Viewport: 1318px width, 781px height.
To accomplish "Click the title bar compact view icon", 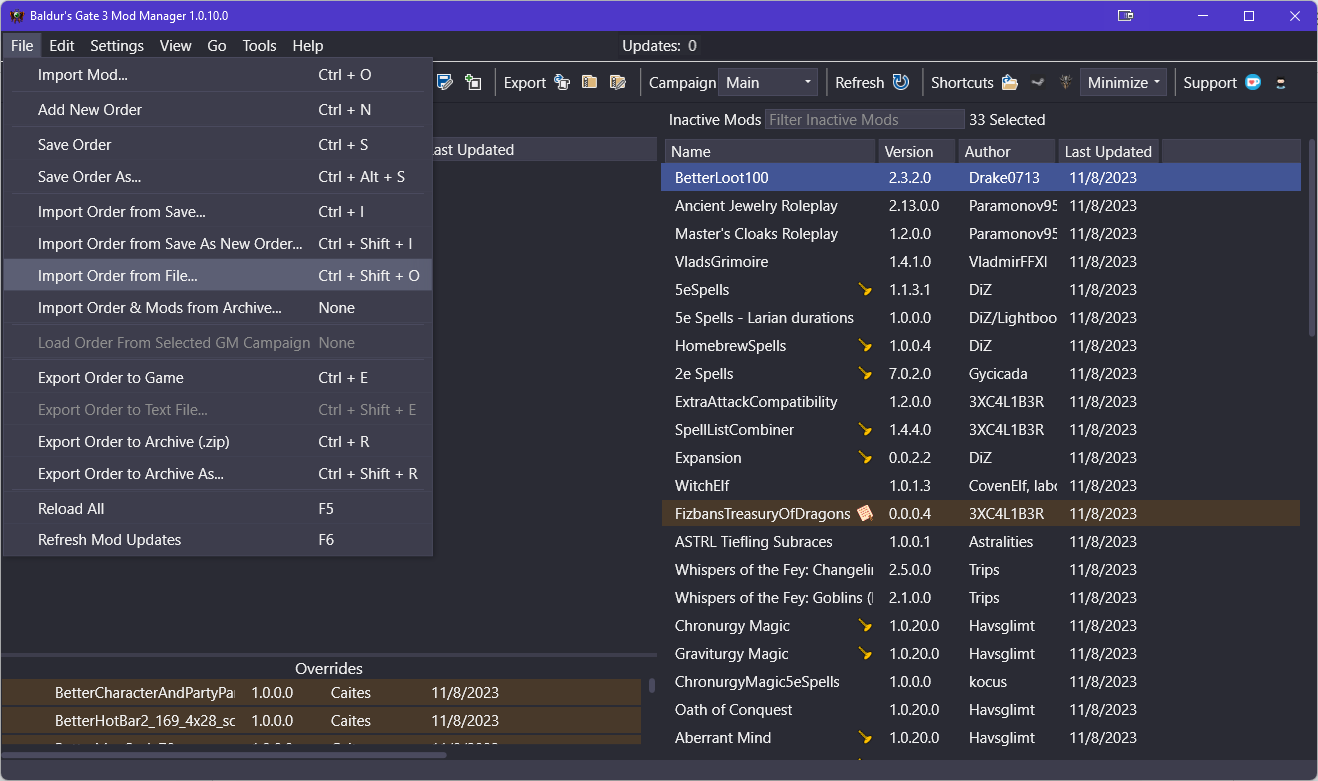I will pyautogui.click(x=1125, y=16).
